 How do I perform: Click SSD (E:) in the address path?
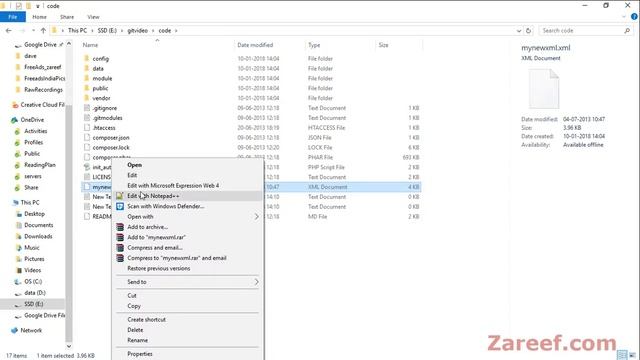click(x=107, y=31)
